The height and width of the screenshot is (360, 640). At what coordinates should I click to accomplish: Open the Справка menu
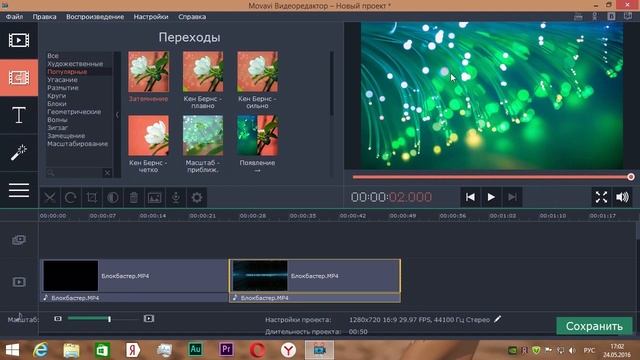192,17
